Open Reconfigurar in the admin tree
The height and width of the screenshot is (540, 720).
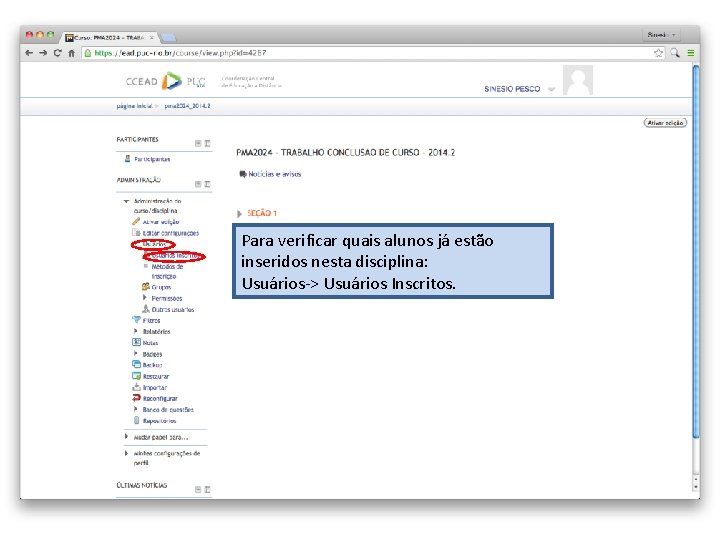point(160,399)
